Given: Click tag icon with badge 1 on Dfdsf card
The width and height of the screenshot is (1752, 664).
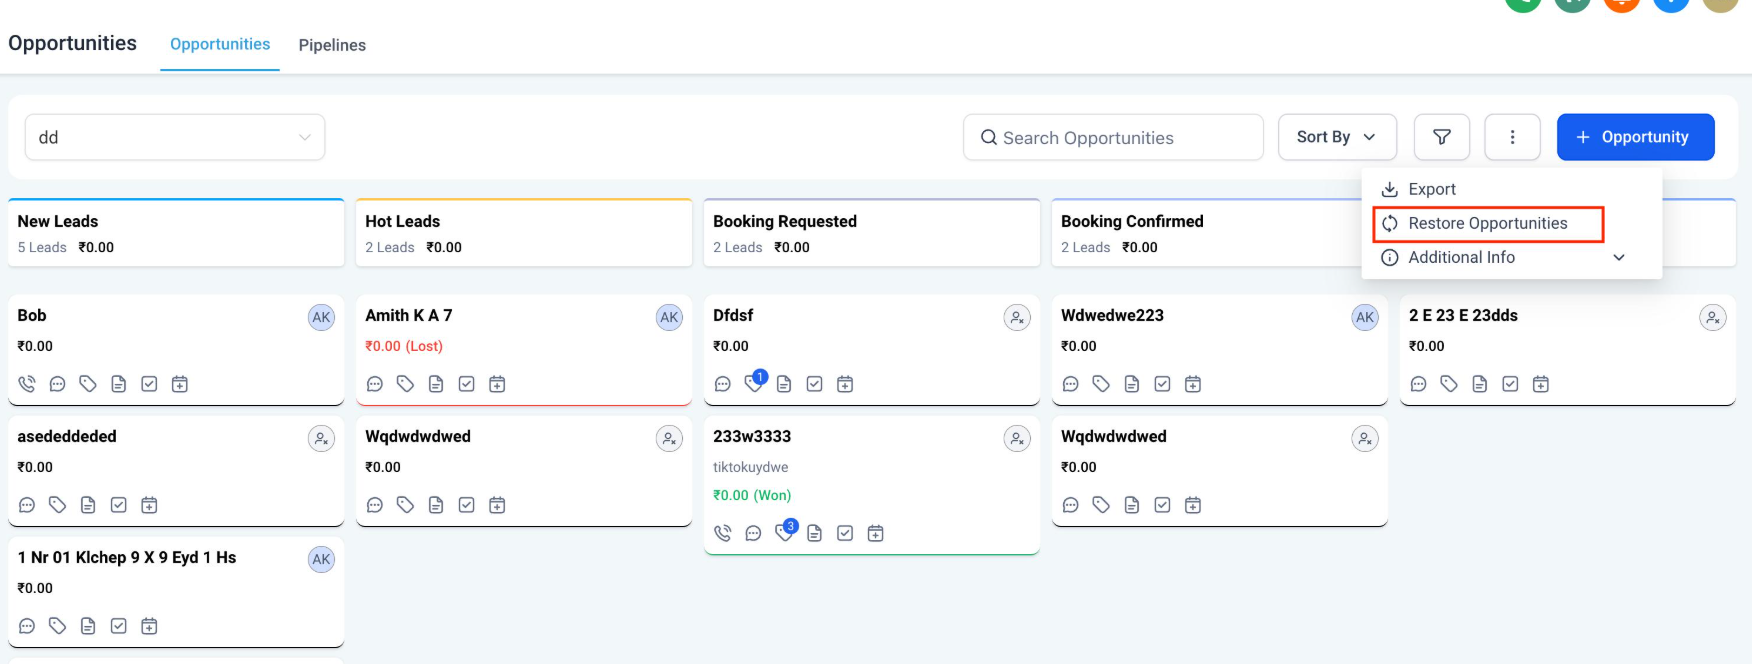Looking at the screenshot, I should click(x=755, y=382).
